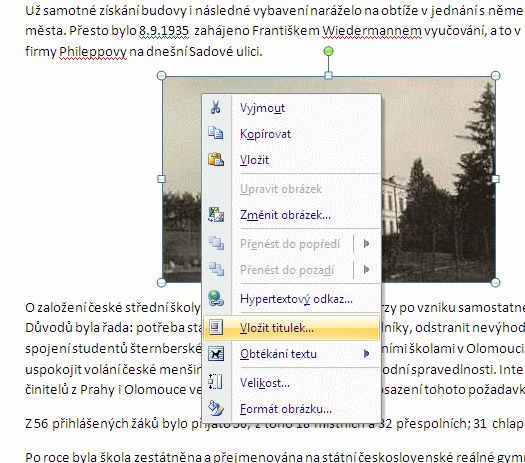Expand the Přenést do pozadí arrow
This screenshot has width=525, height=463.
367,269
